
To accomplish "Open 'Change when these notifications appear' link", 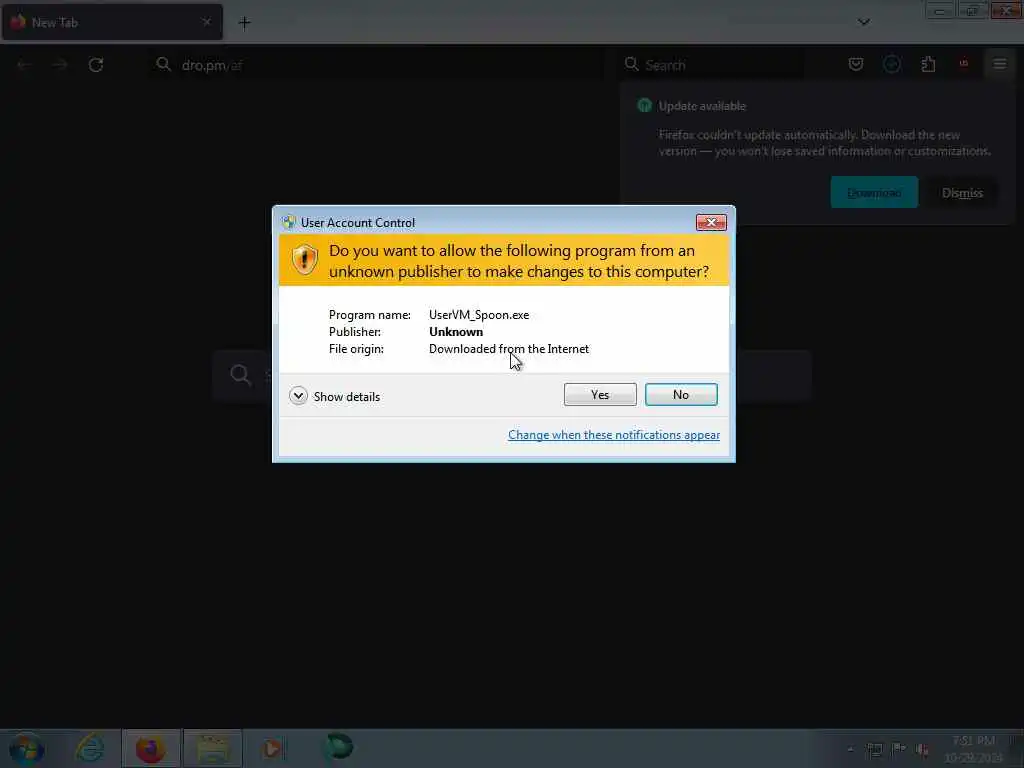I will pos(614,435).
